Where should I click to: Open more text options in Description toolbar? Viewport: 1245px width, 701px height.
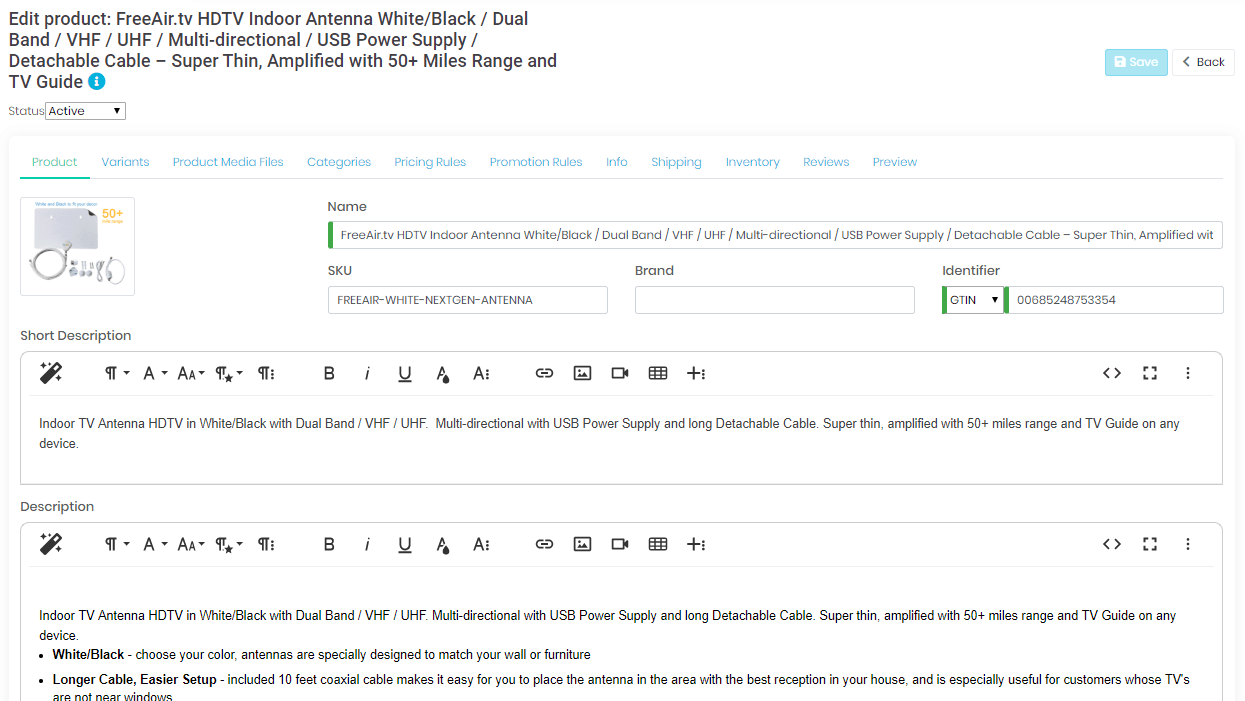(x=481, y=544)
